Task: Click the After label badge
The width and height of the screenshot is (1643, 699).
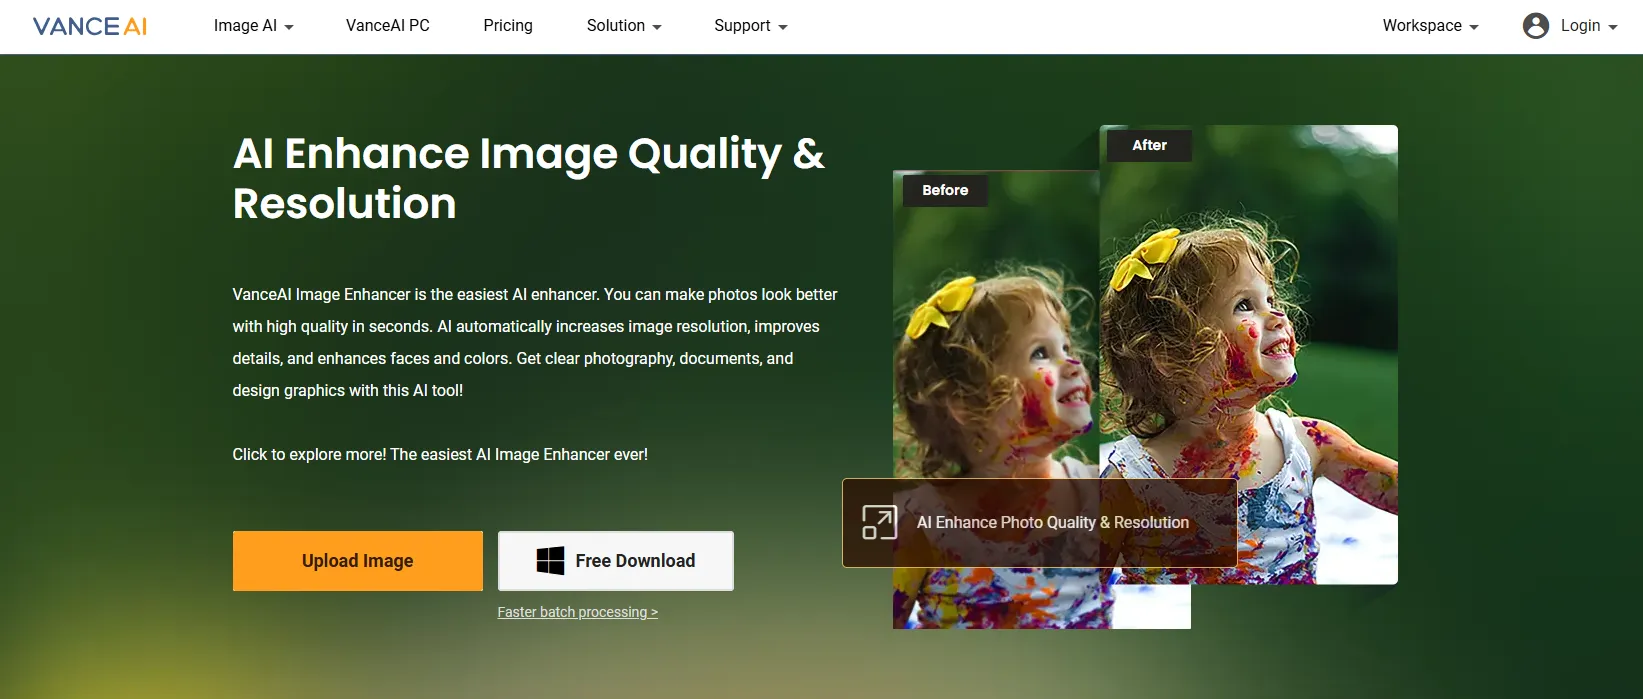Action: (1149, 145)
